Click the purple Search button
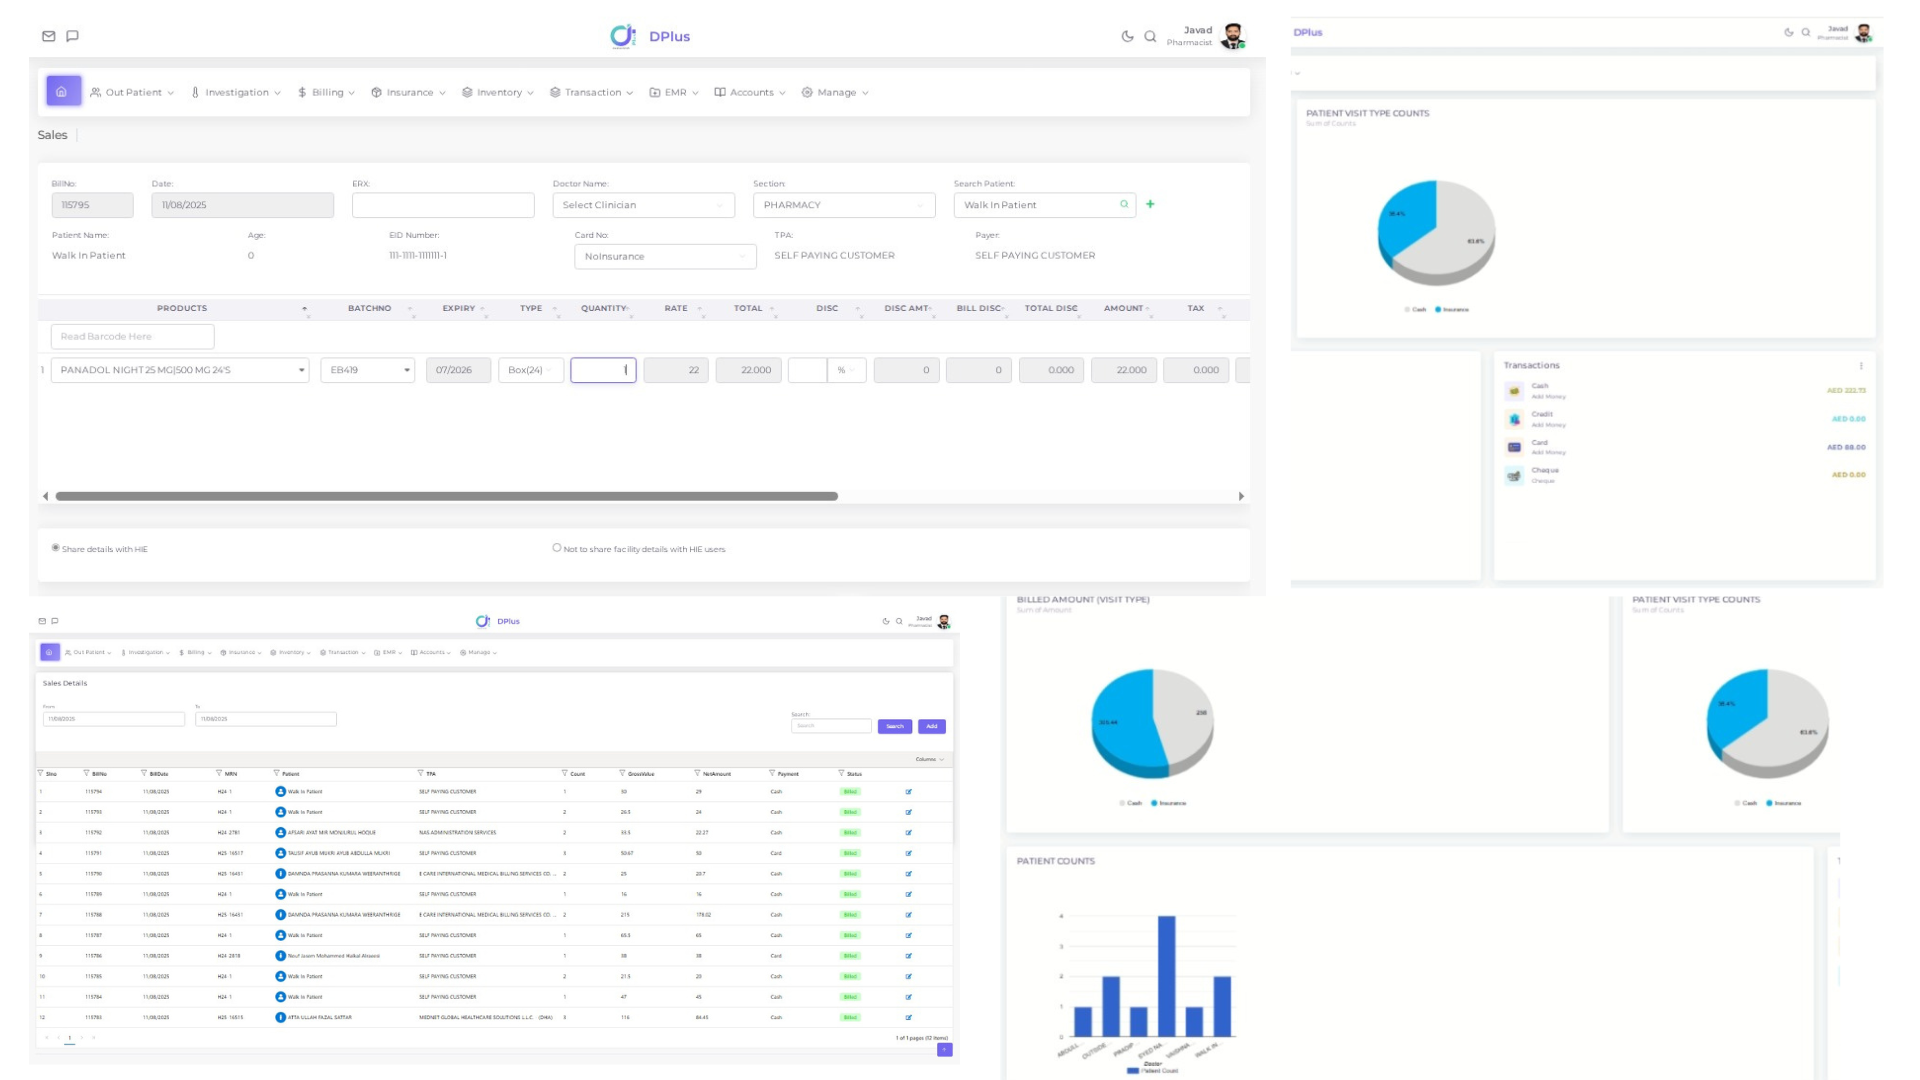The height and width of the screenshot is (1080, 1920). (x=894, y=727)
